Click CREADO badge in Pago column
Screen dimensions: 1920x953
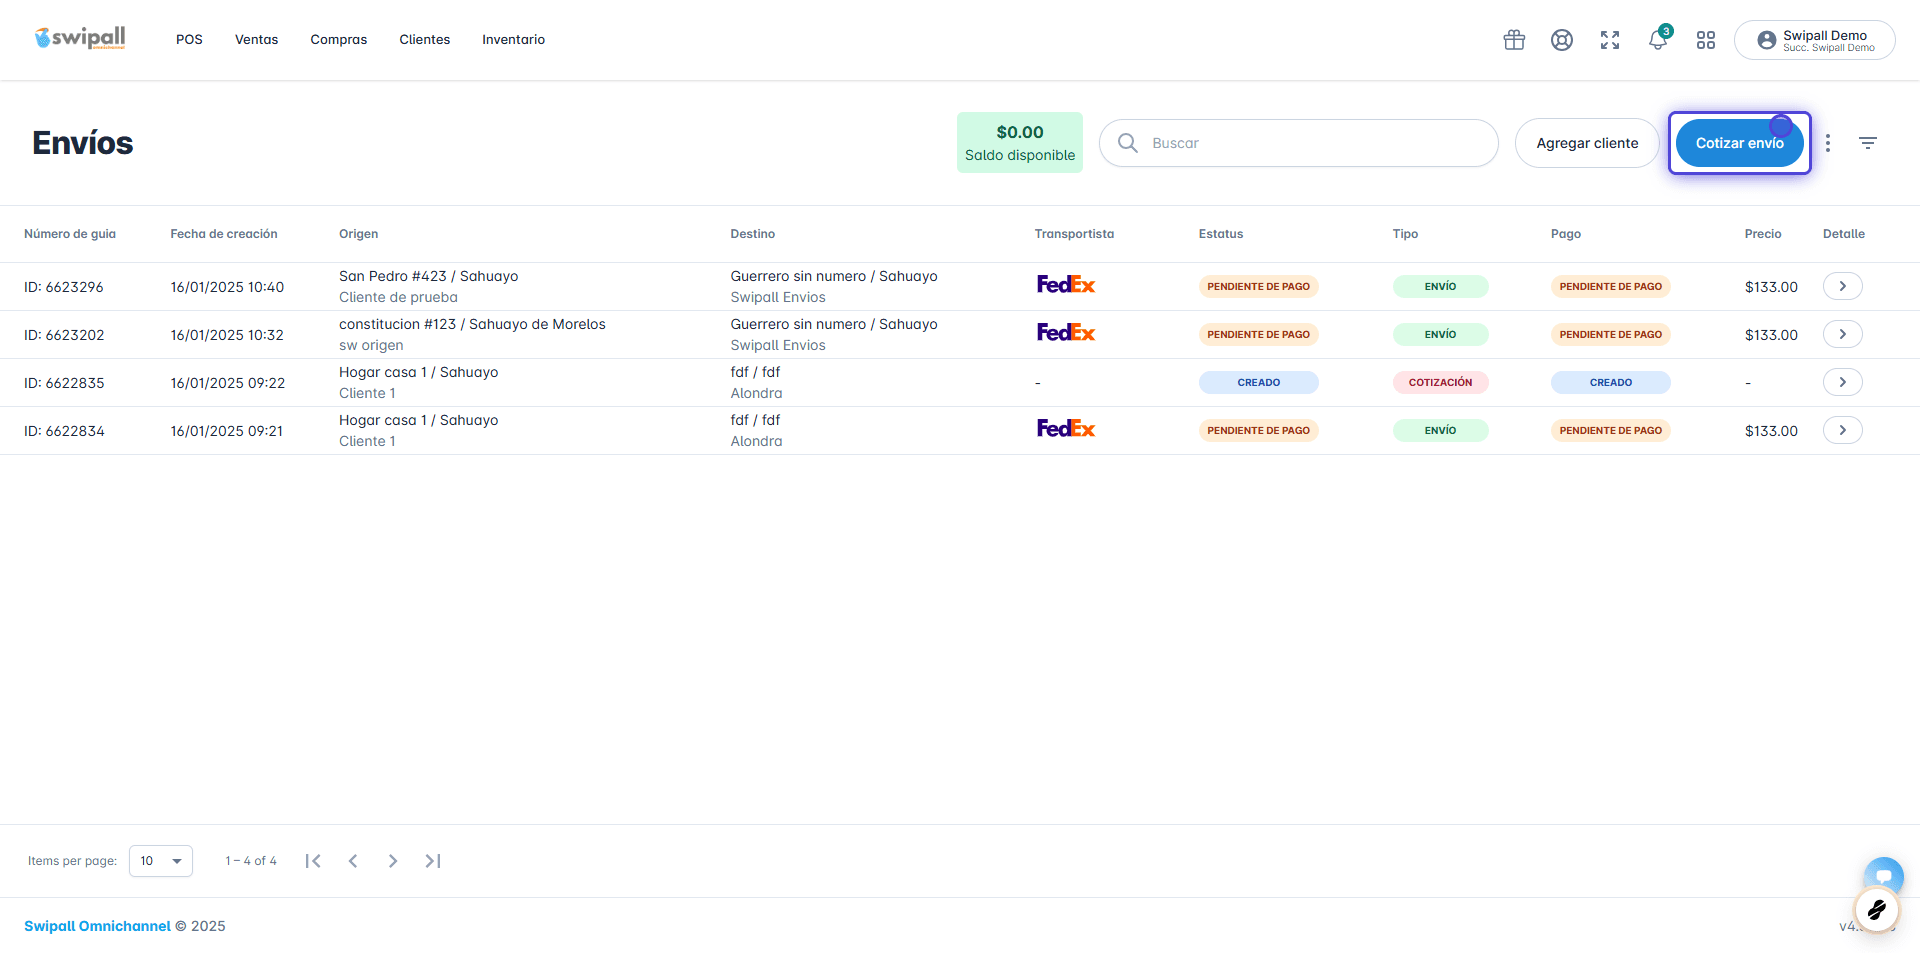click(x=1611, y=382)
